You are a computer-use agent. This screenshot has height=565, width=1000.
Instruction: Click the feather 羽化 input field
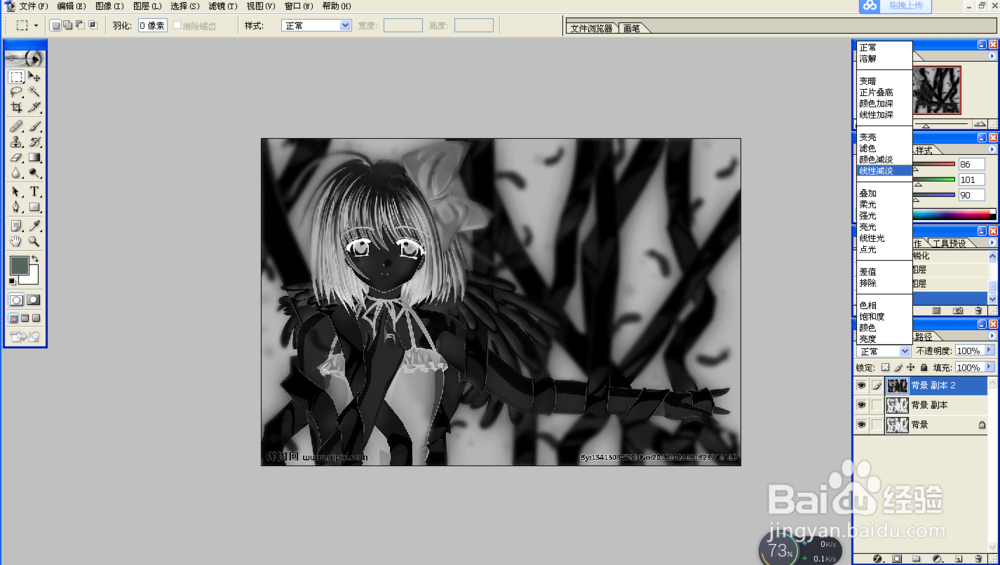(152, 26)
